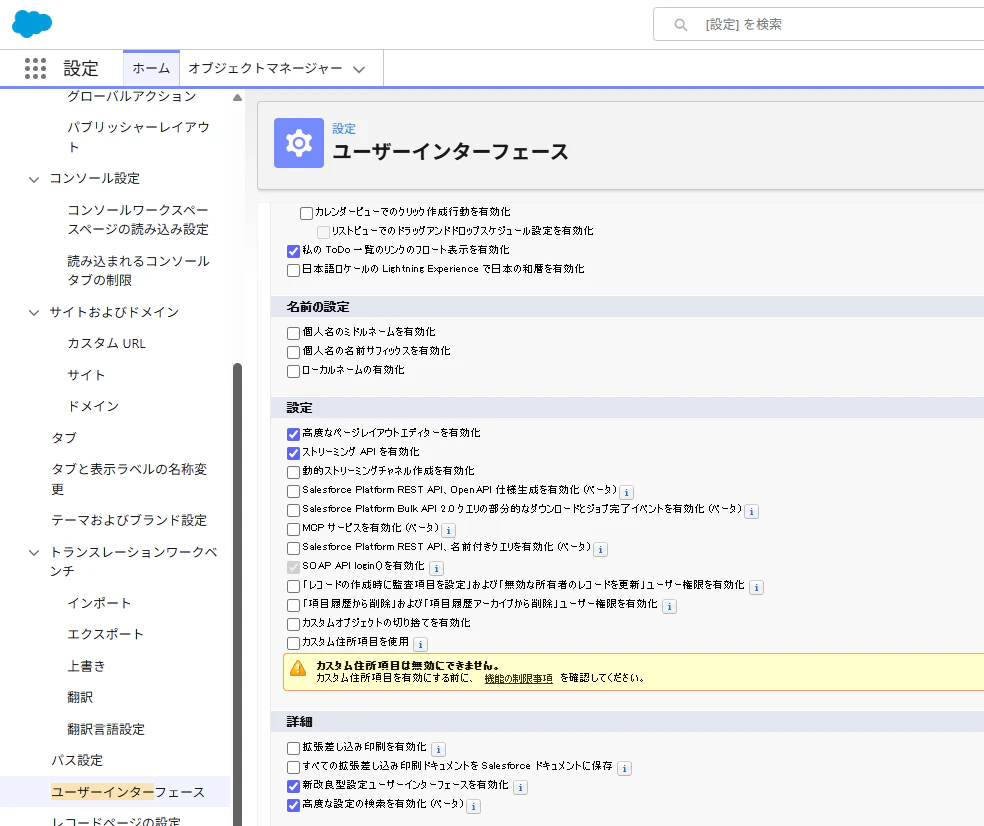Collapse the トランスレーションワークベンチ tree section
984x826 pixels.
coord(34,553)
